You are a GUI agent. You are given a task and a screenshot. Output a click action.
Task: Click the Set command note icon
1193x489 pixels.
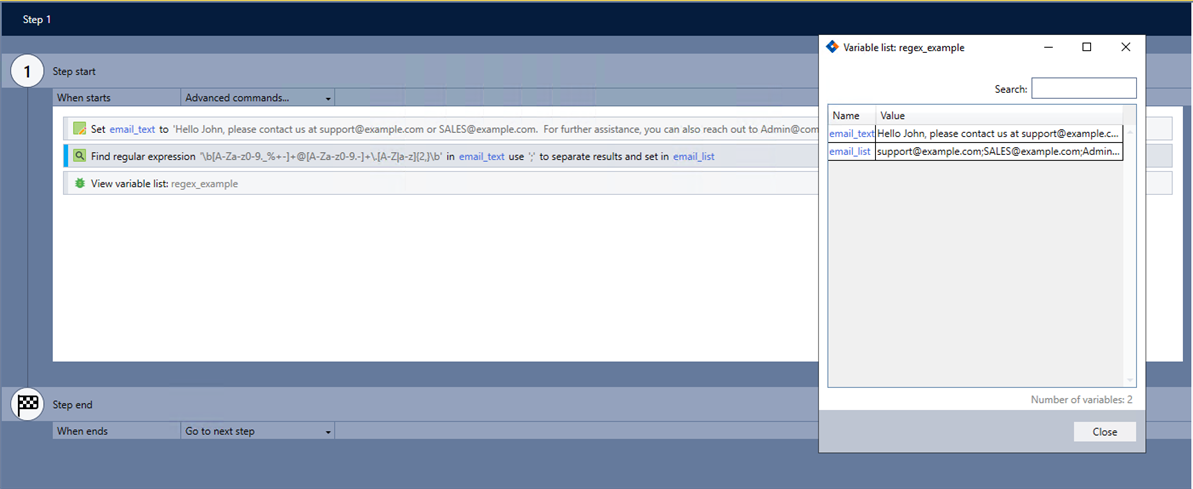[x=79, y=129]
